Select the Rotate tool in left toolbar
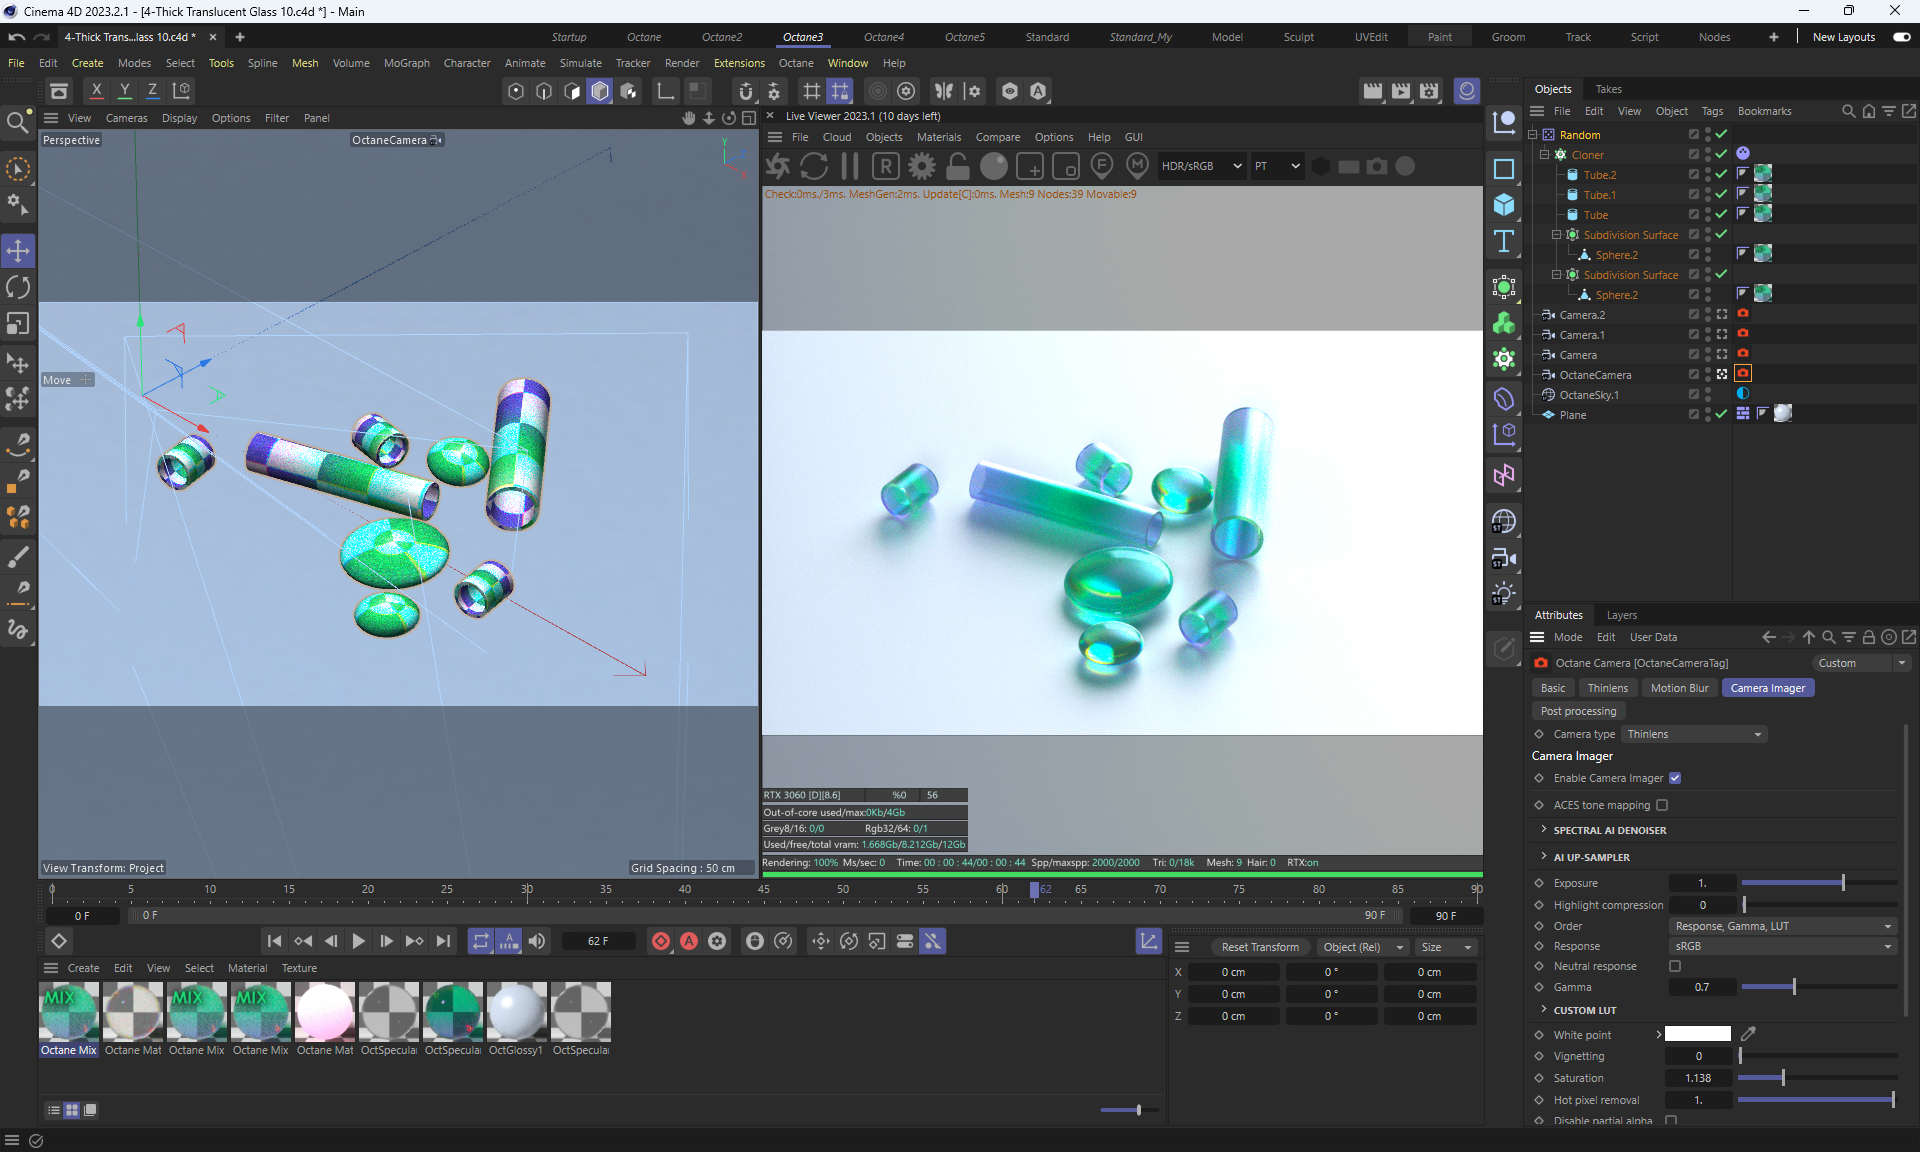Viewport: 1920px width, 1152px height. pyautogui.click(x=18, y=288)
